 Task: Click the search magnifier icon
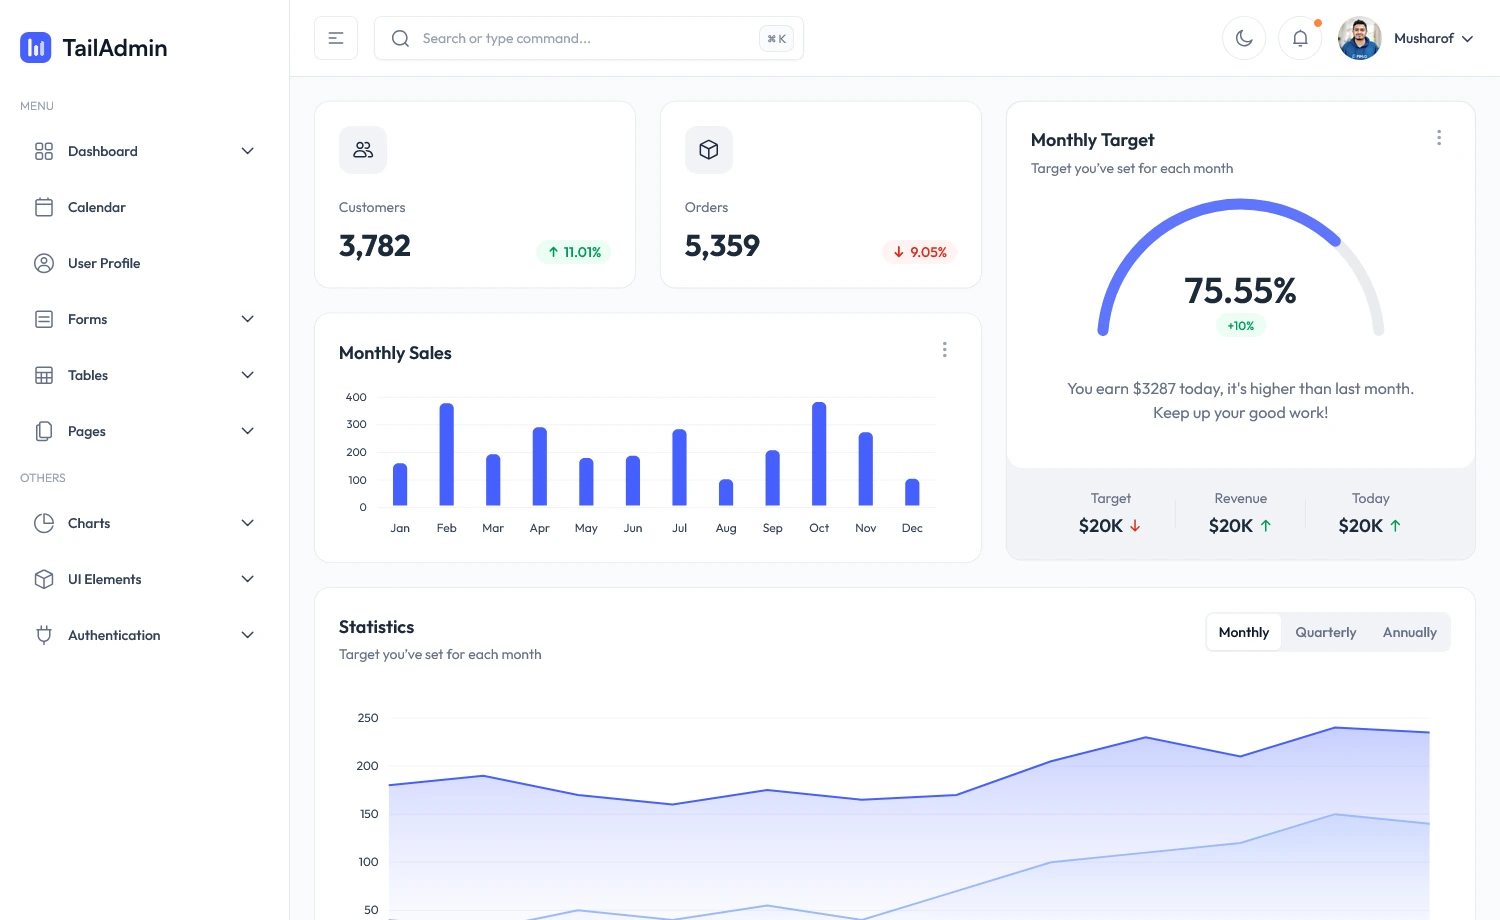coord(400,38)
